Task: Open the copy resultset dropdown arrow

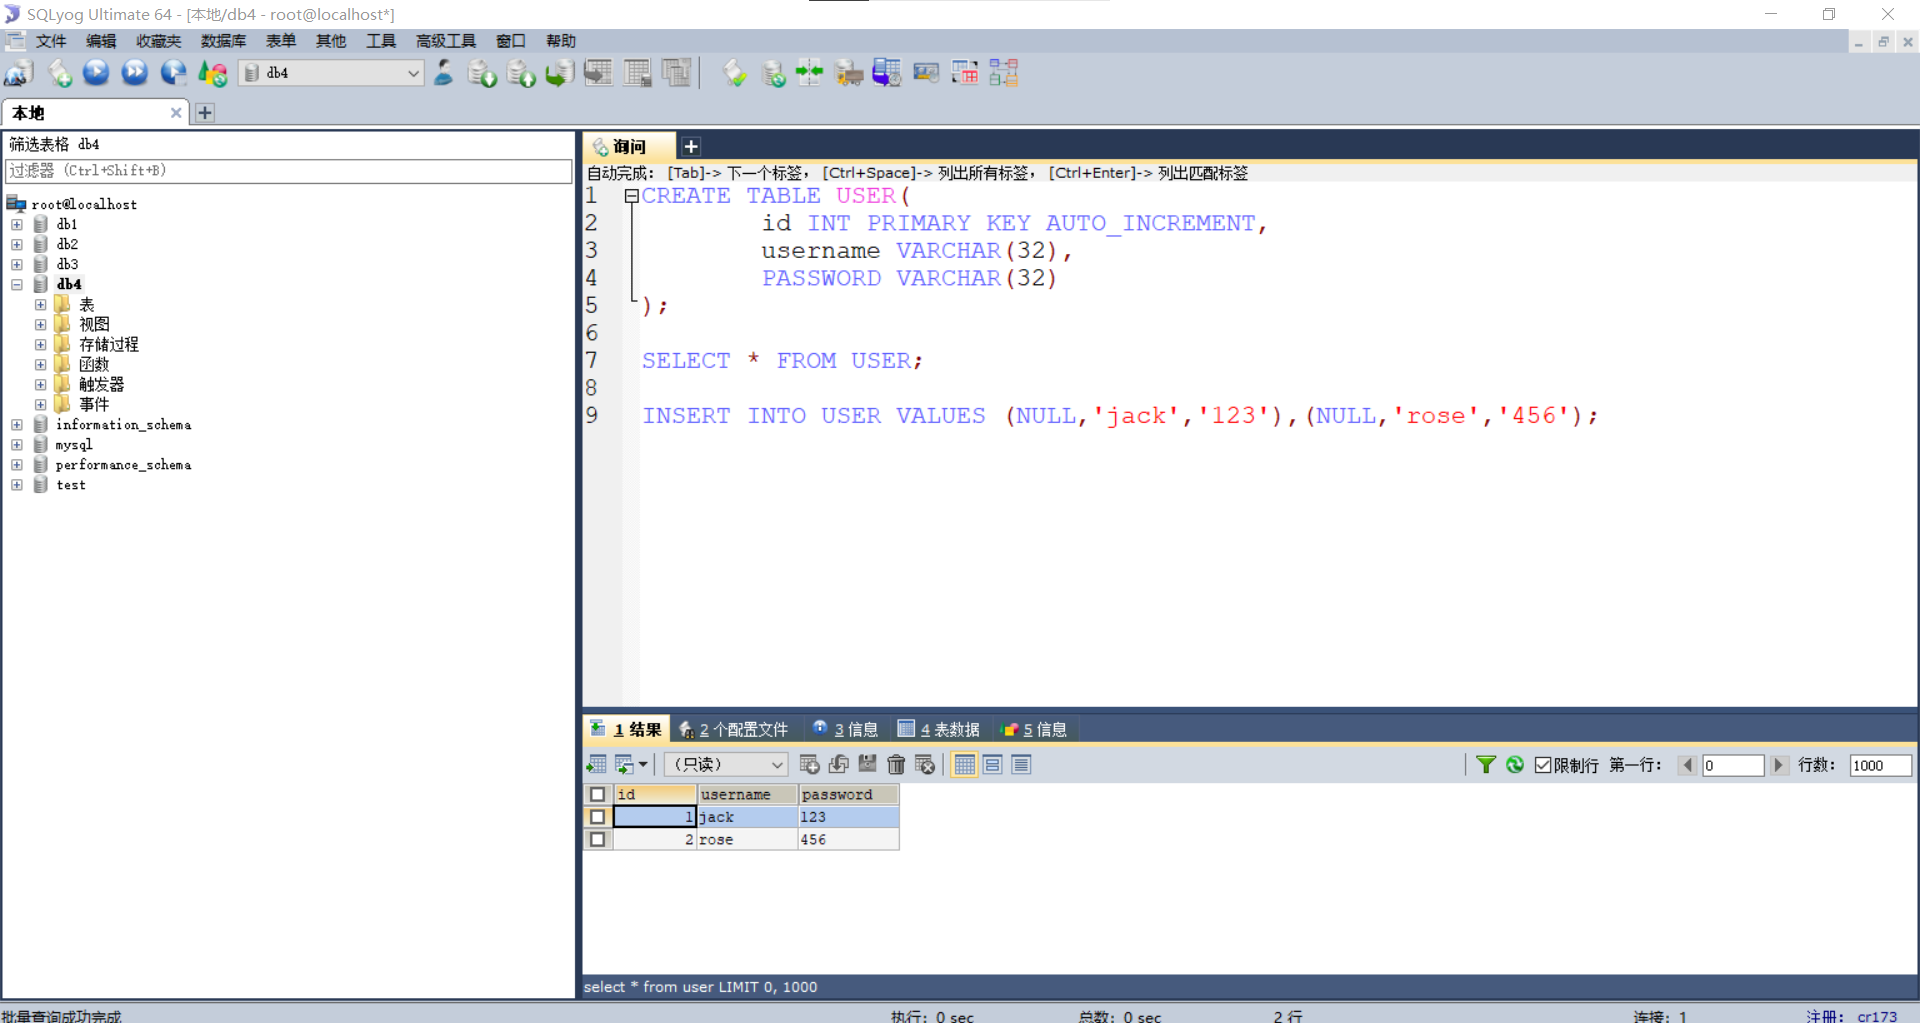Action: coord(643,765)
